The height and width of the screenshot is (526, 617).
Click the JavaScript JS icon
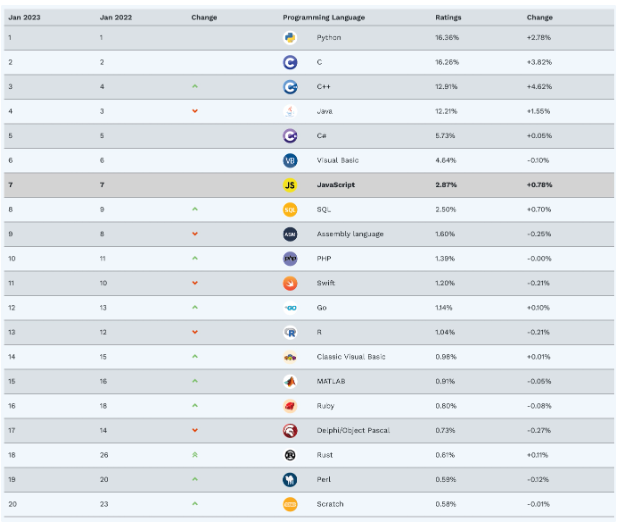(x=290, y=185)
